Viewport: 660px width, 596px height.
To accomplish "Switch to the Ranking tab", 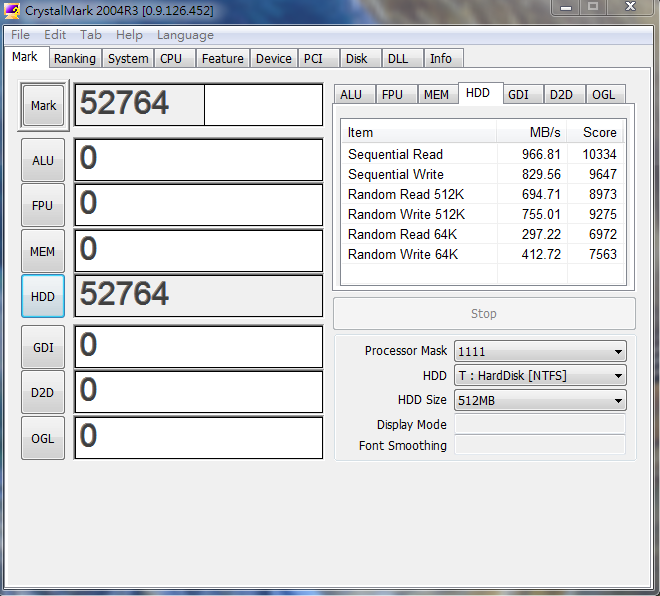I will 75,59.
